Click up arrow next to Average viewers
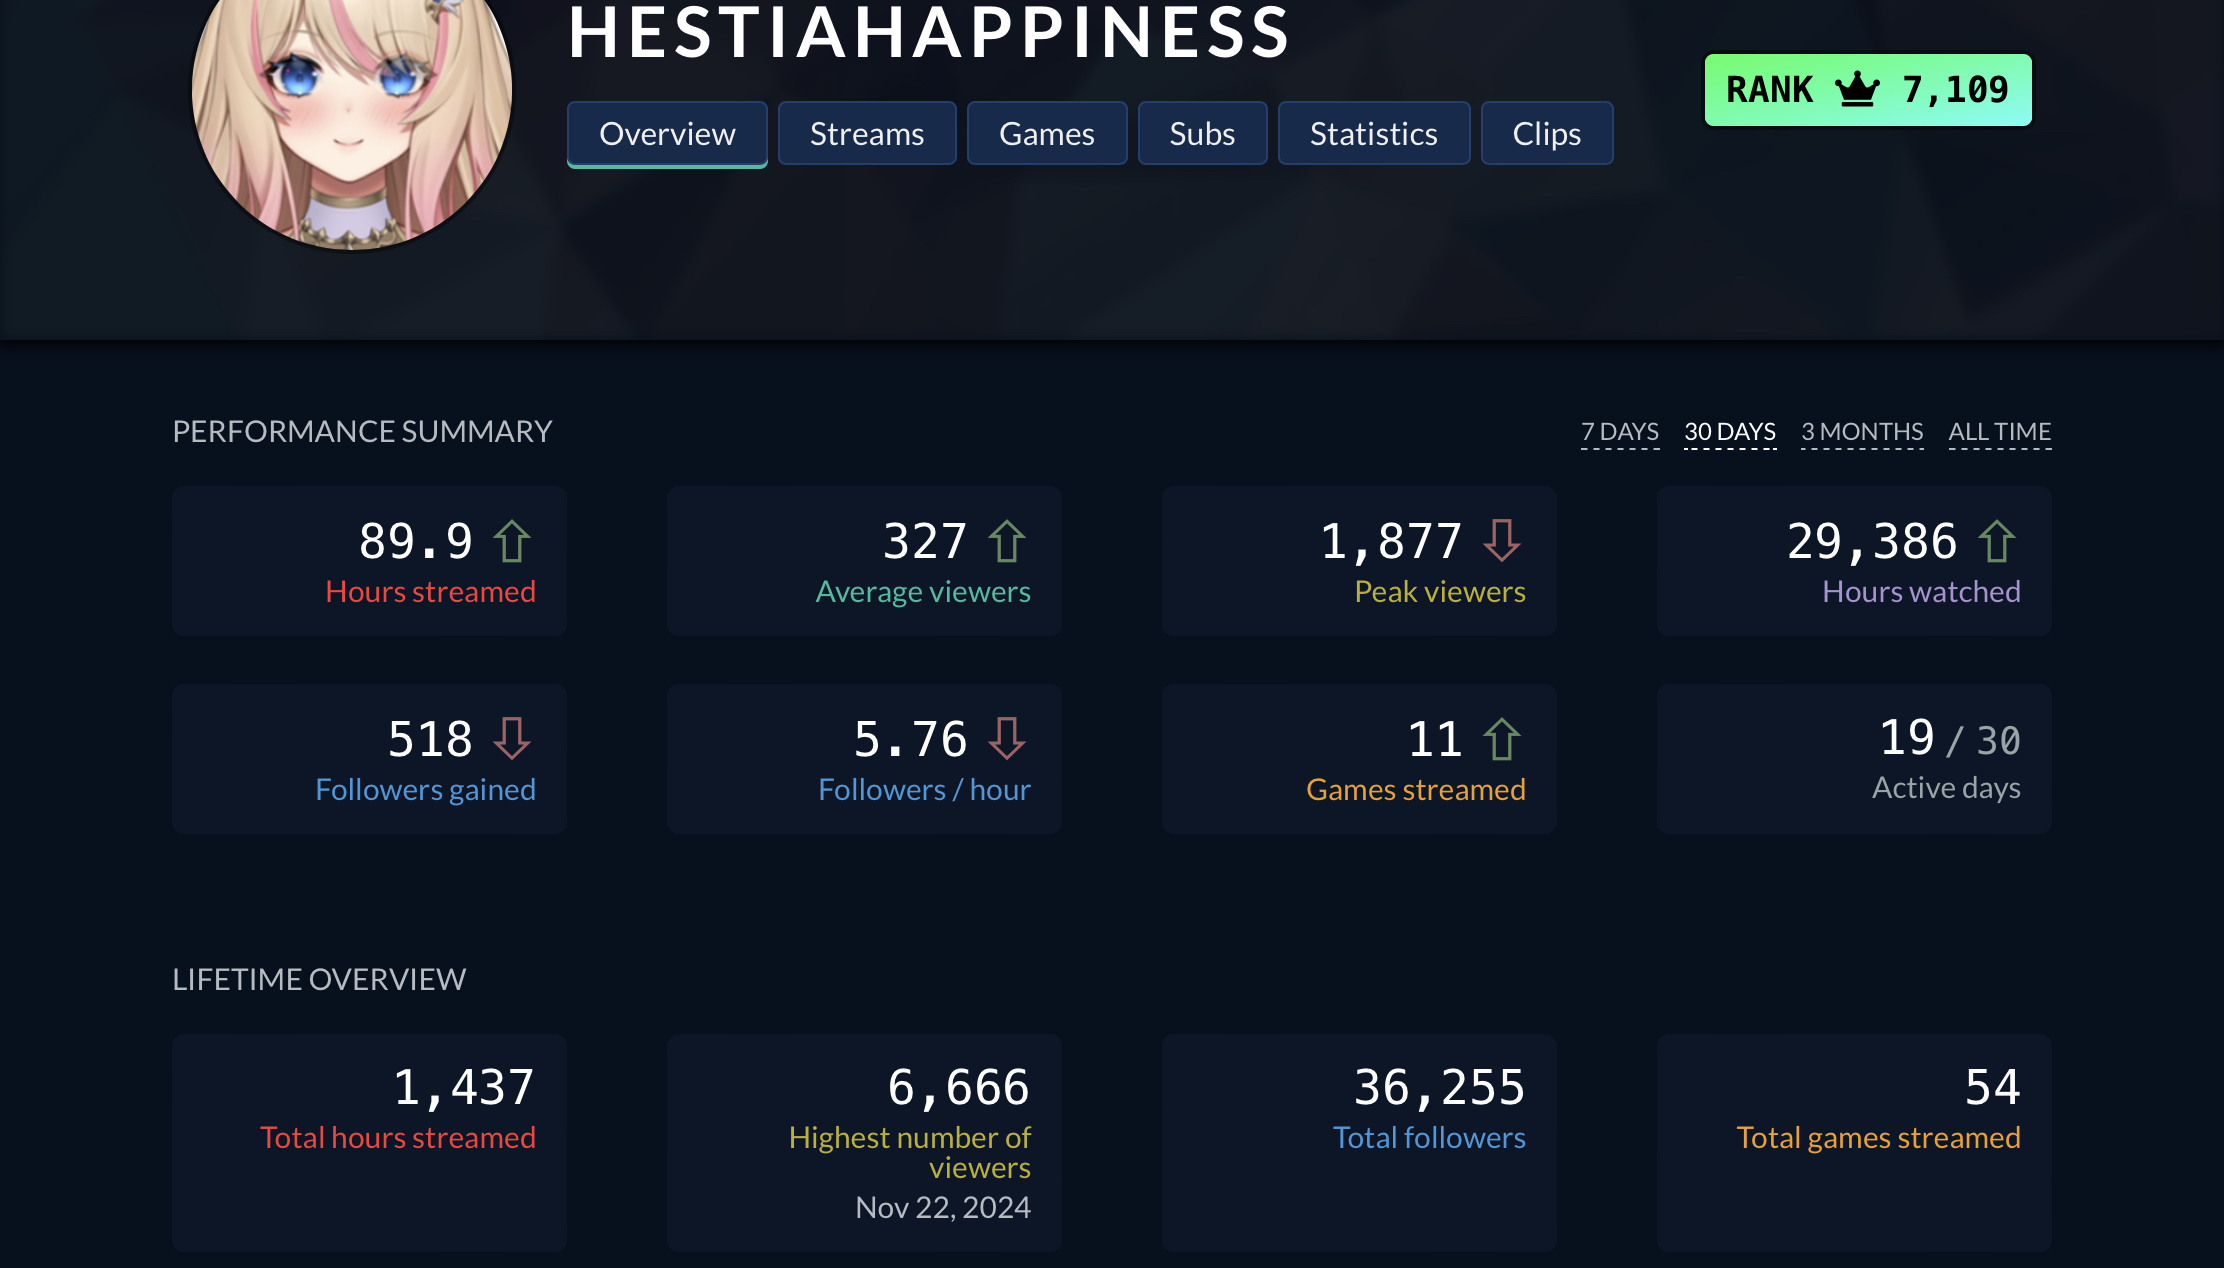The image size is (2224, 1268). pos(1006,542)
